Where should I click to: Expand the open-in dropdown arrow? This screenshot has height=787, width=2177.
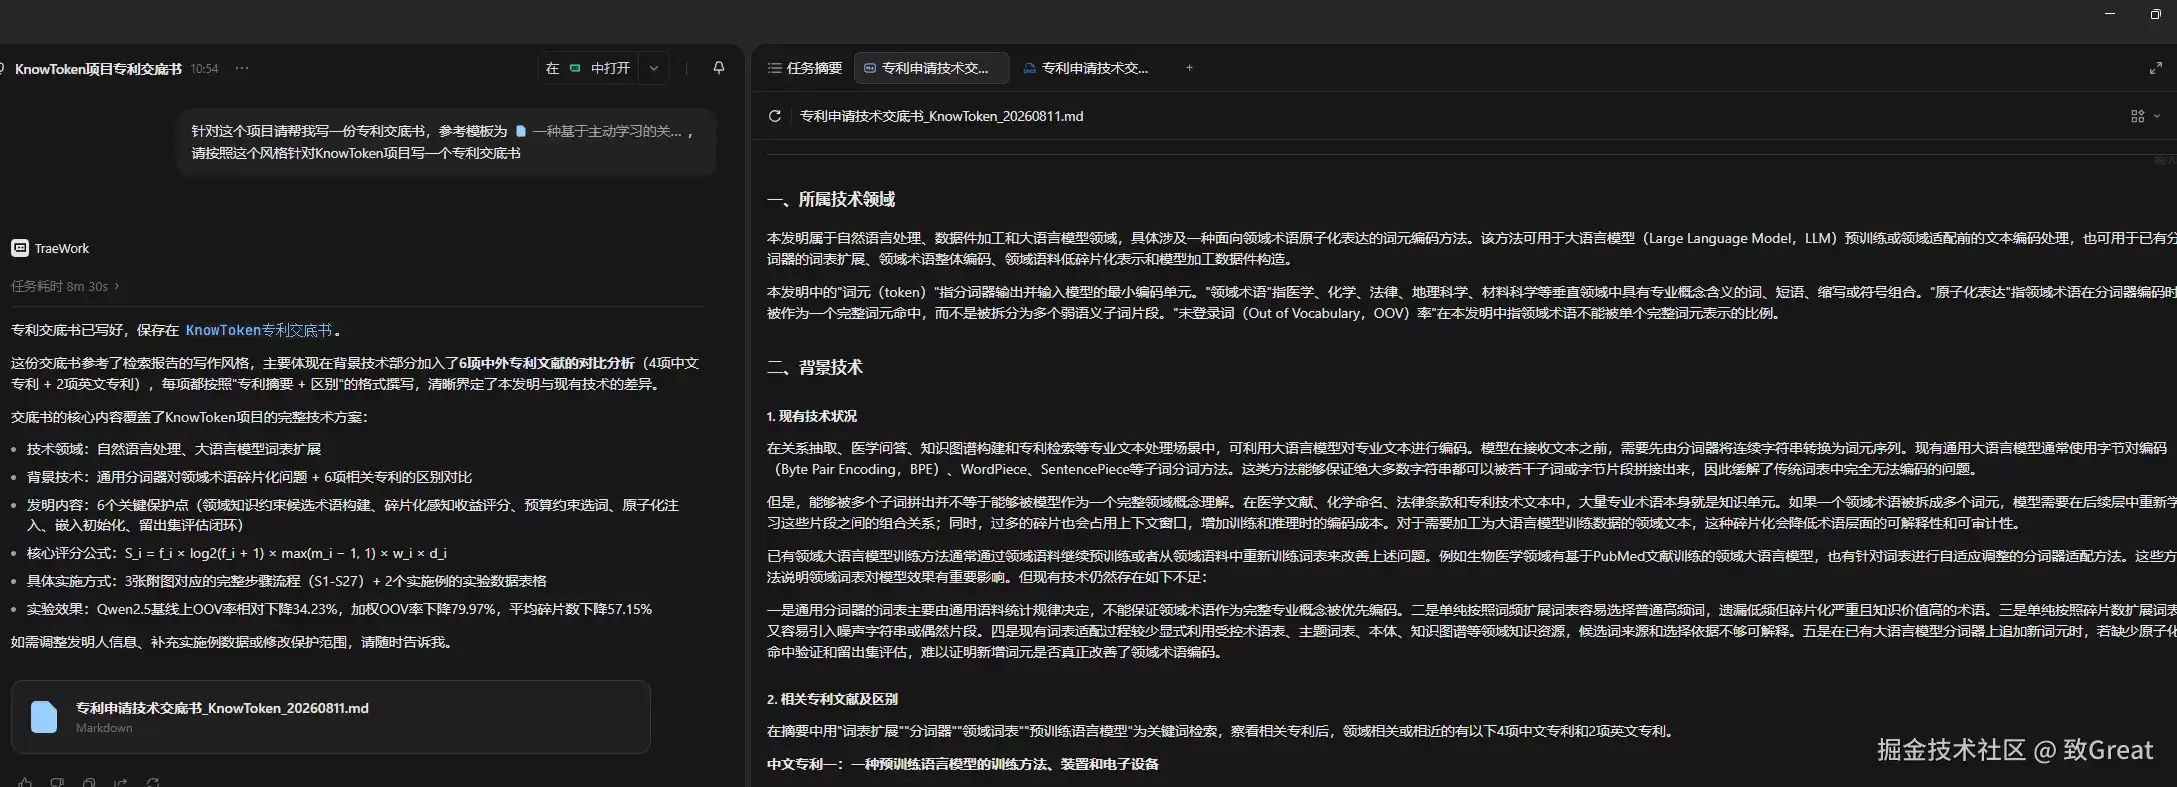[654, 68]
